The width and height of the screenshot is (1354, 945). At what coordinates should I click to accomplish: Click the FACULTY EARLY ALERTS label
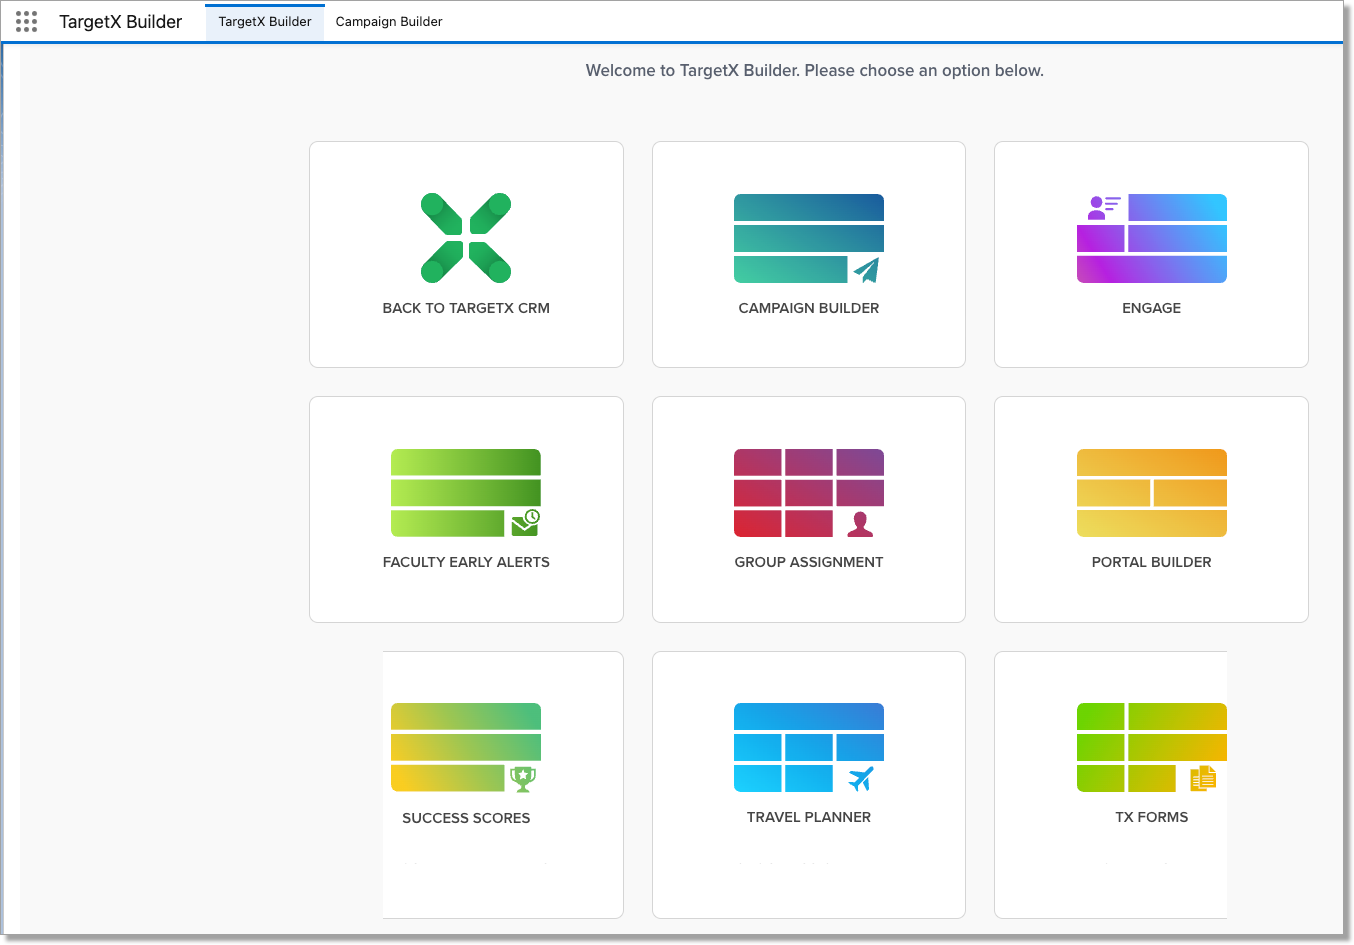[x=466, y=562]
